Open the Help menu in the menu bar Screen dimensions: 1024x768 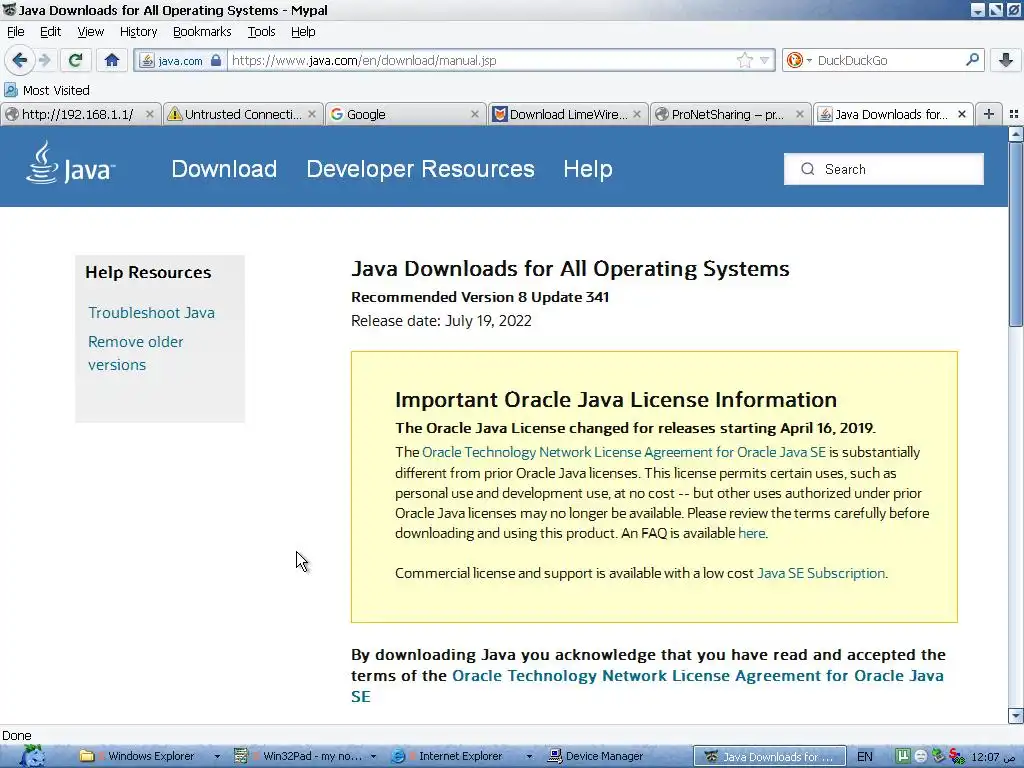click(303, 31)
